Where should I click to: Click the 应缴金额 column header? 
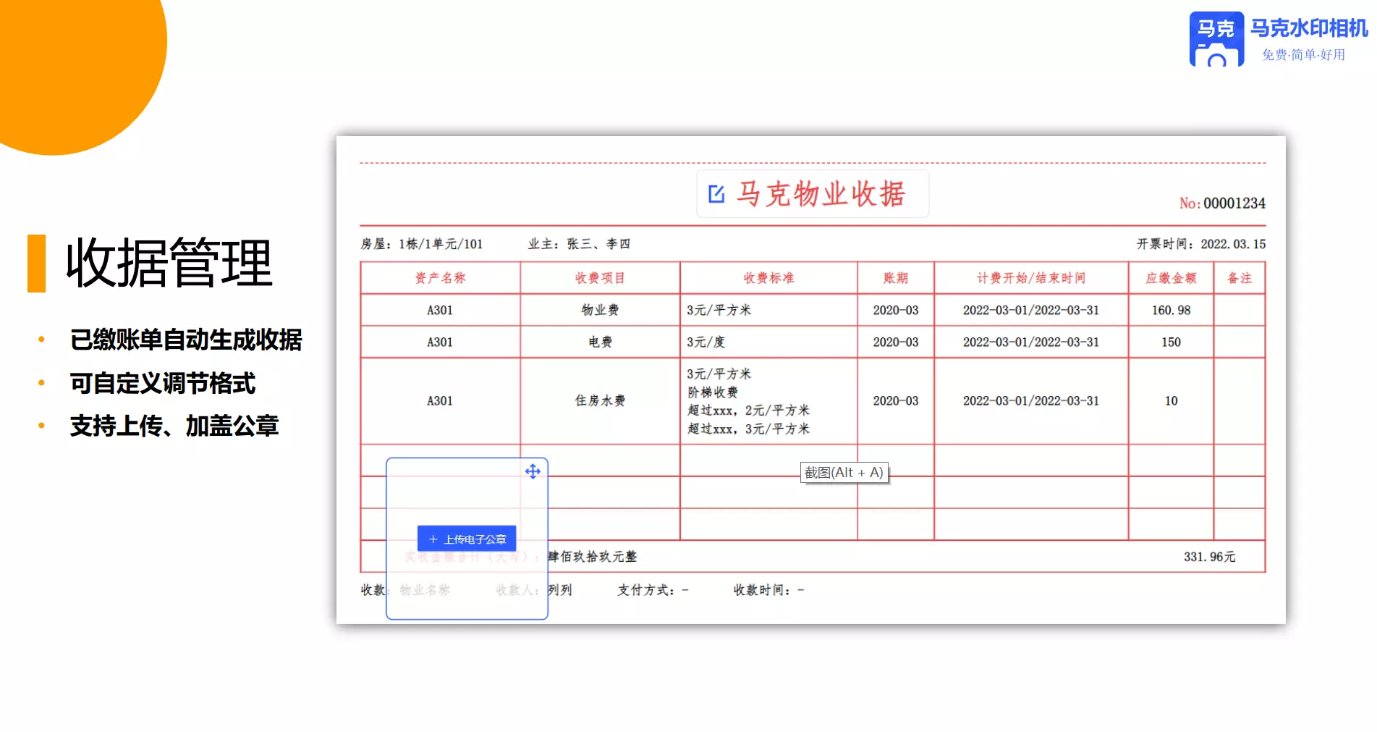point(1171,278)
